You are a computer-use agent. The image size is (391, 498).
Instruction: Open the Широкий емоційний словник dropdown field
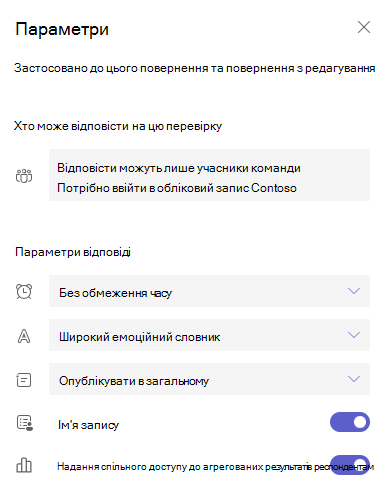[x=209, y=335]
